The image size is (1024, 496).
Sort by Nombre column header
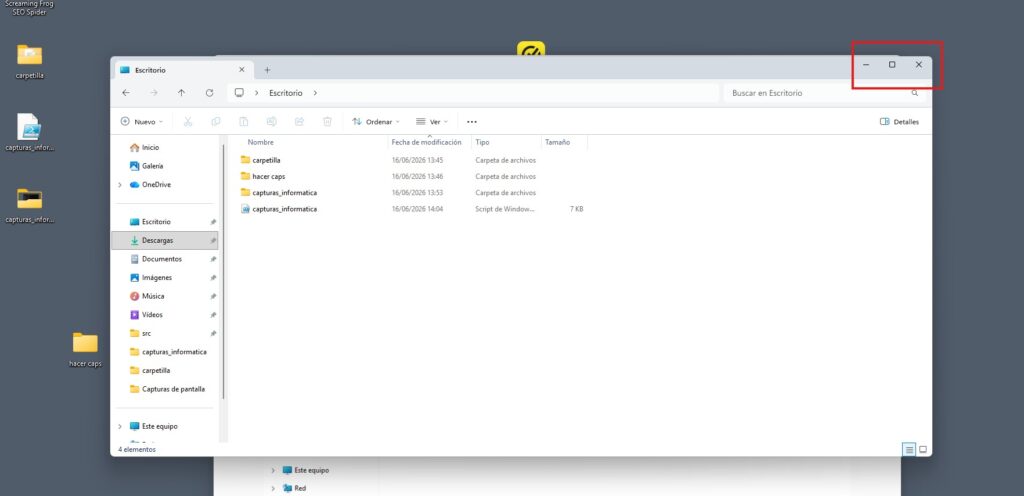(x=261, y=142)
